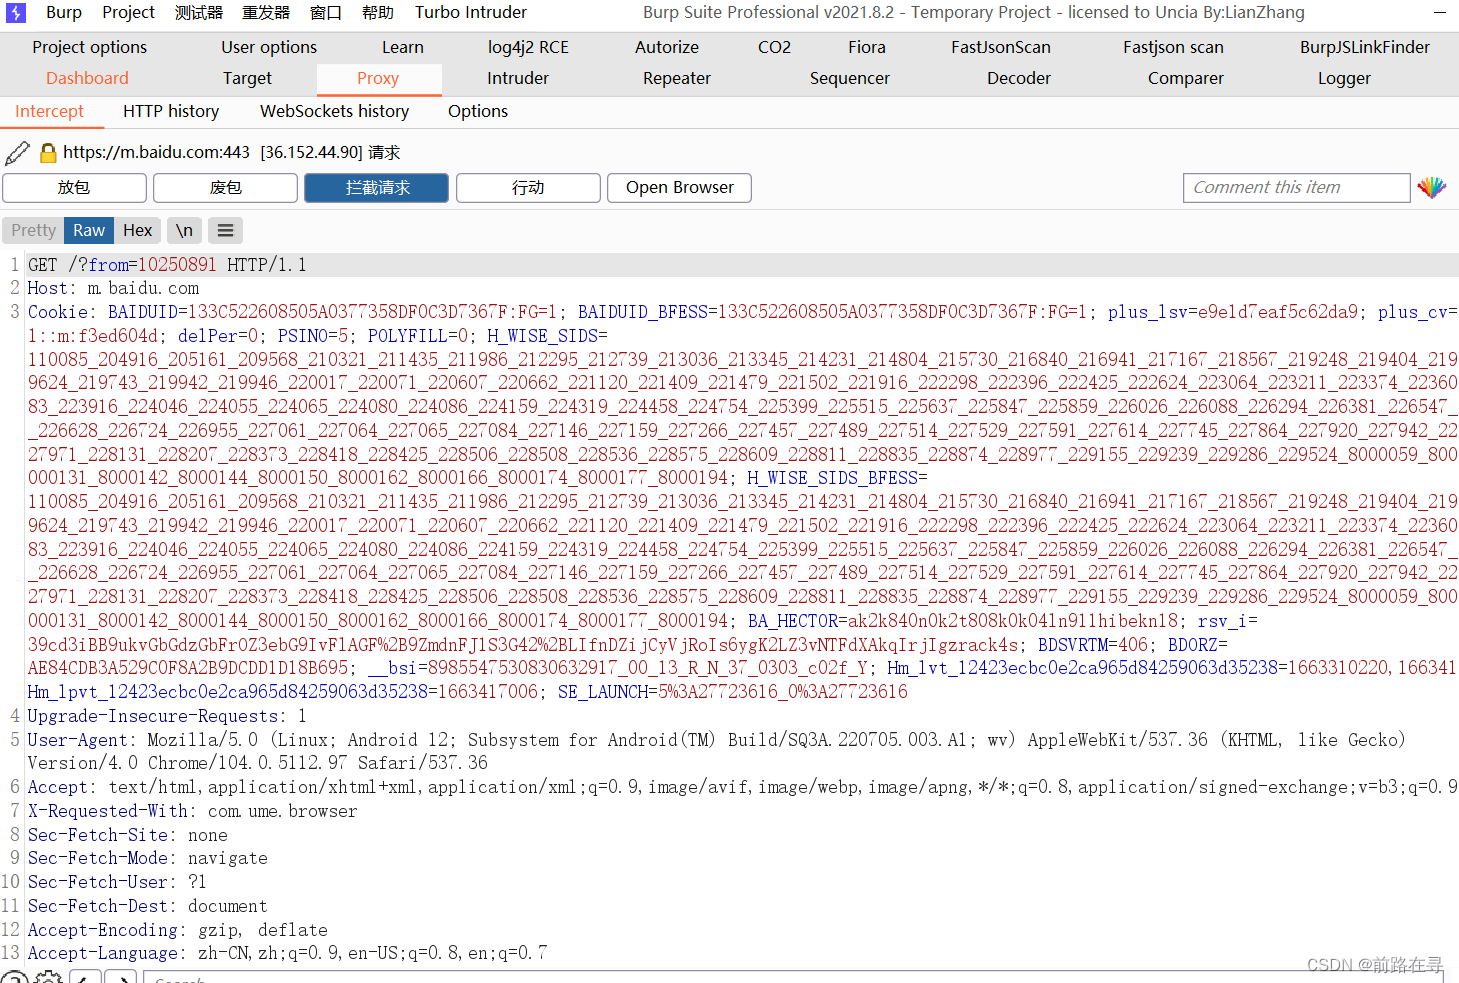Image resolution: width=1459 pixels, height=983 pixels.
Task: Open the editor hamburger menu icon
Action: coord(226,230)
